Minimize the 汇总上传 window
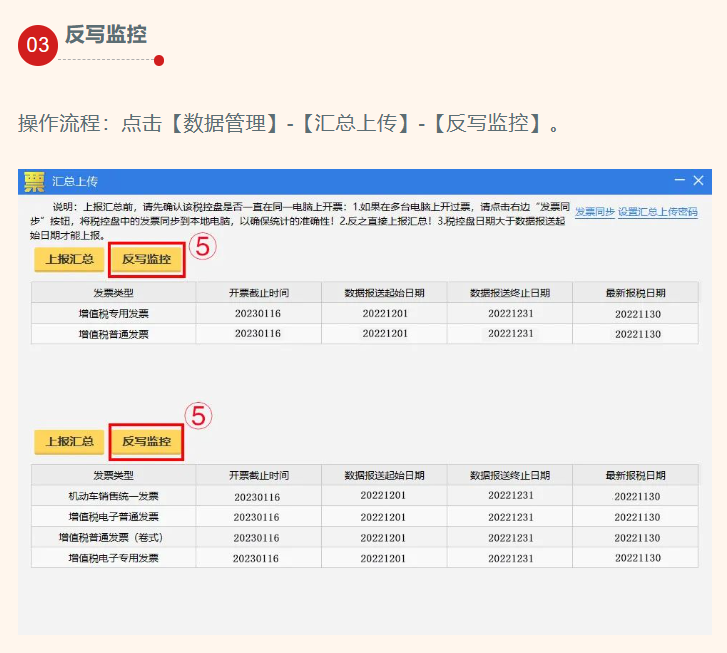This screenshot has height=653, width=727. pyautogui.click(x=680, y=180)
